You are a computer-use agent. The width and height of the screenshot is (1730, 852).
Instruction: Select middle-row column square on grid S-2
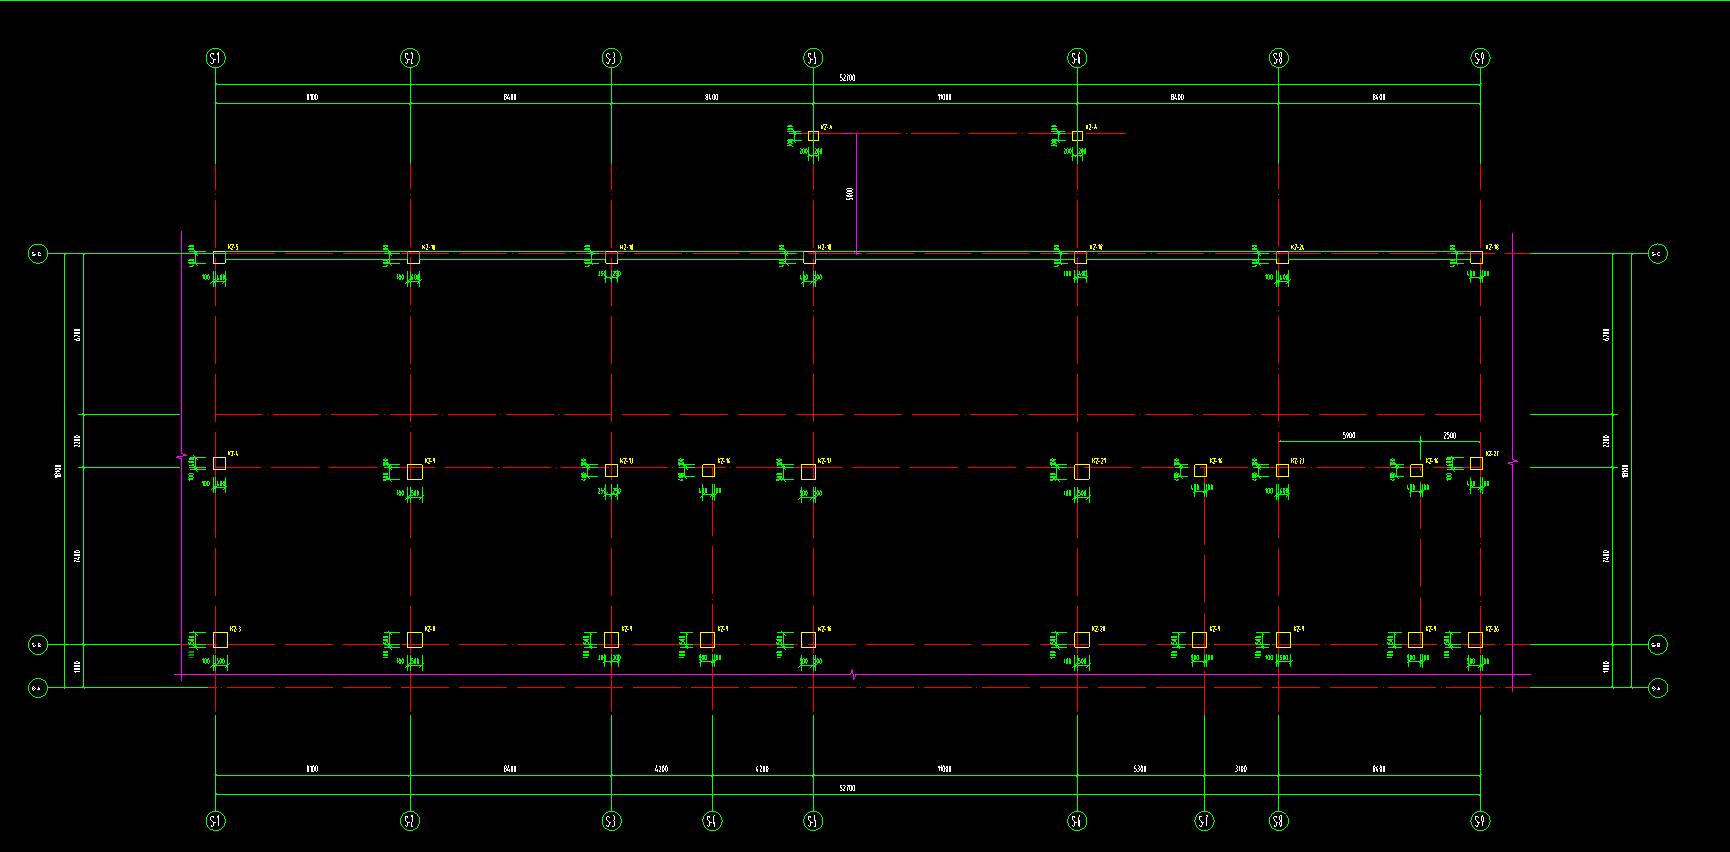(414, 471)
